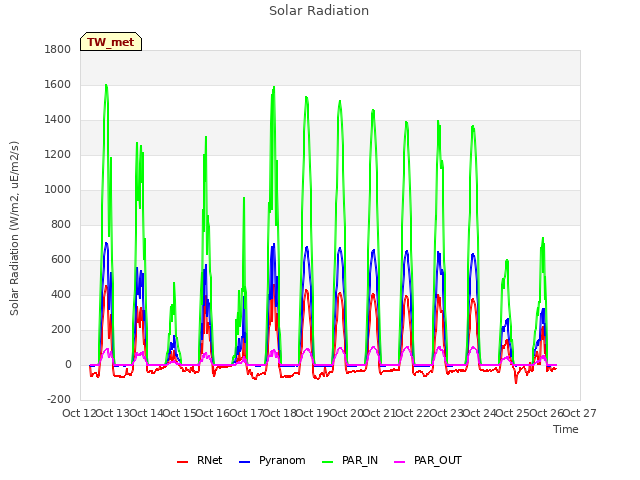Click the 800 y-axis tick label
The image size is (640, 480).
click(61, 224)
